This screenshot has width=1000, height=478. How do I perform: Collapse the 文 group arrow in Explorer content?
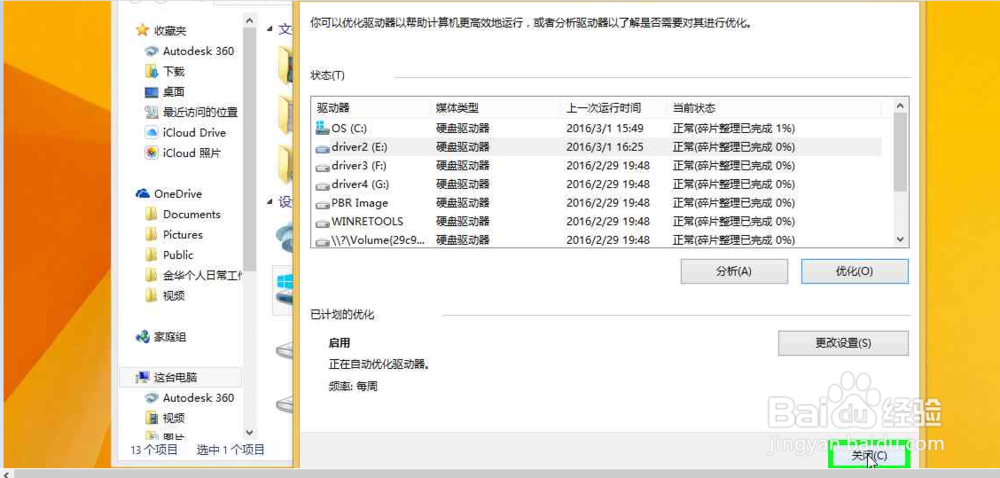[270, 29]
